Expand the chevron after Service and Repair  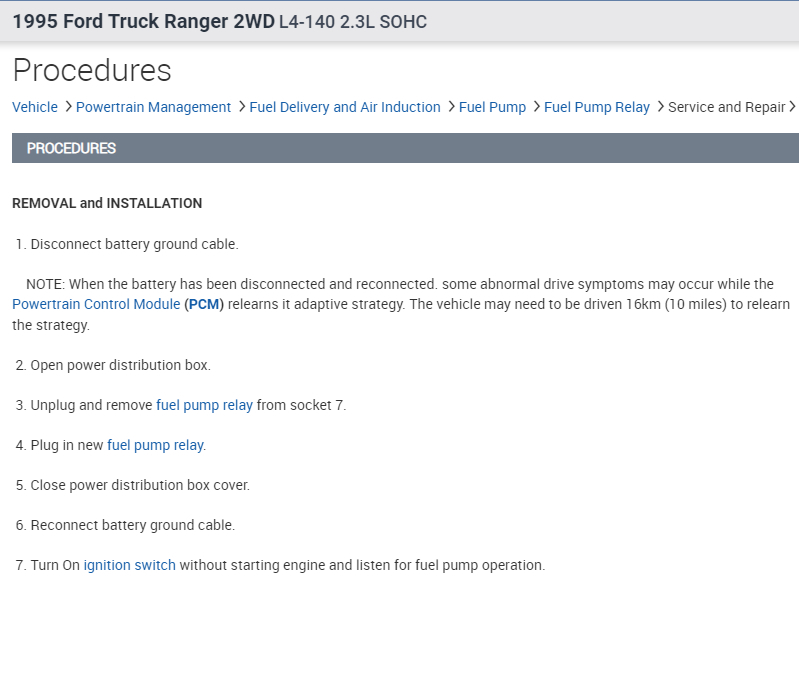pos(793,107)
